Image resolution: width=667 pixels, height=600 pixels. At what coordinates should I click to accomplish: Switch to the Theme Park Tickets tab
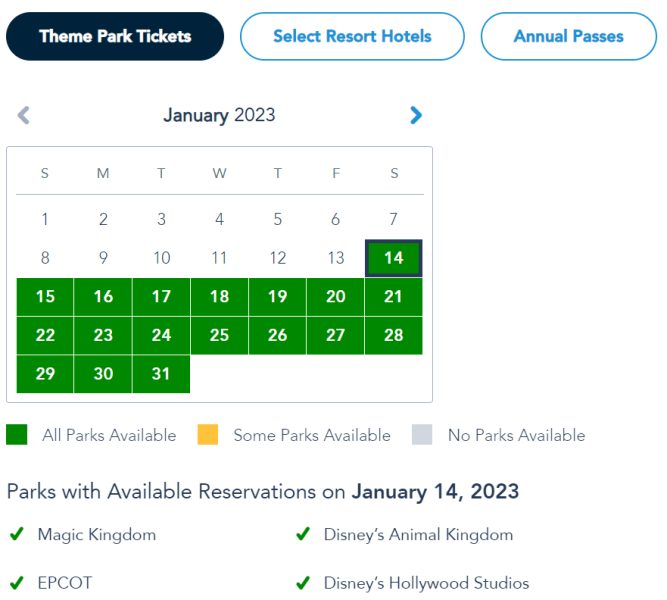115,37
